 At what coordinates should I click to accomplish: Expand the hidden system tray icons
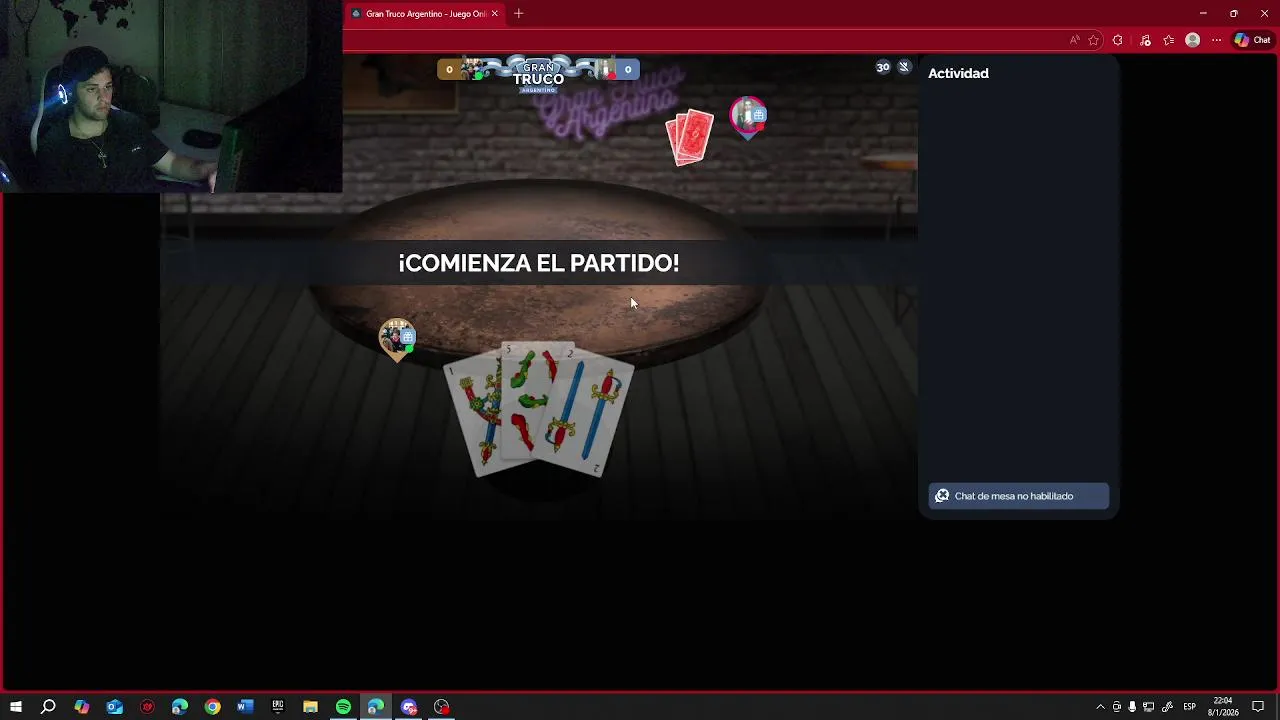1101,707
